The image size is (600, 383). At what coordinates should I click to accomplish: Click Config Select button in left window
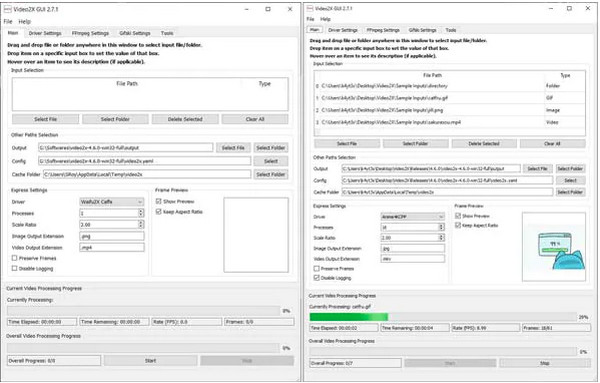click(x=271, y=161)
